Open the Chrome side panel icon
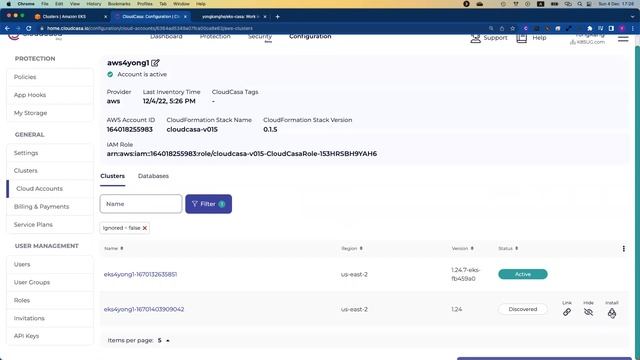 (611, 28)
